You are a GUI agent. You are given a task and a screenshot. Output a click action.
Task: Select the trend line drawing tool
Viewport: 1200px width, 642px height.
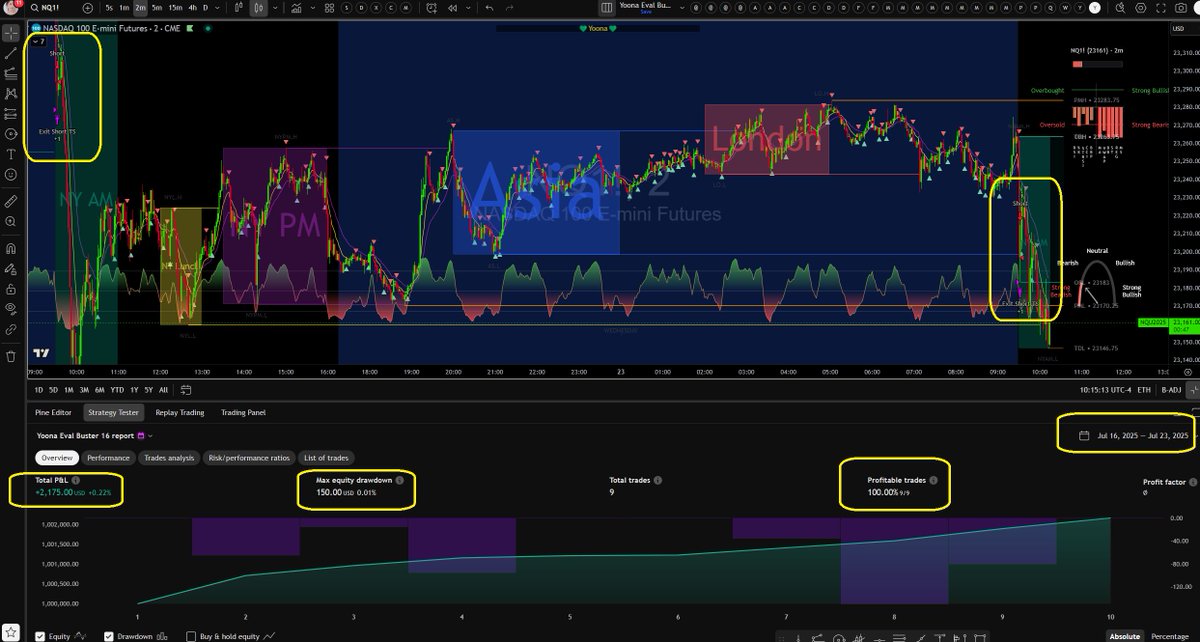point(10,52)
